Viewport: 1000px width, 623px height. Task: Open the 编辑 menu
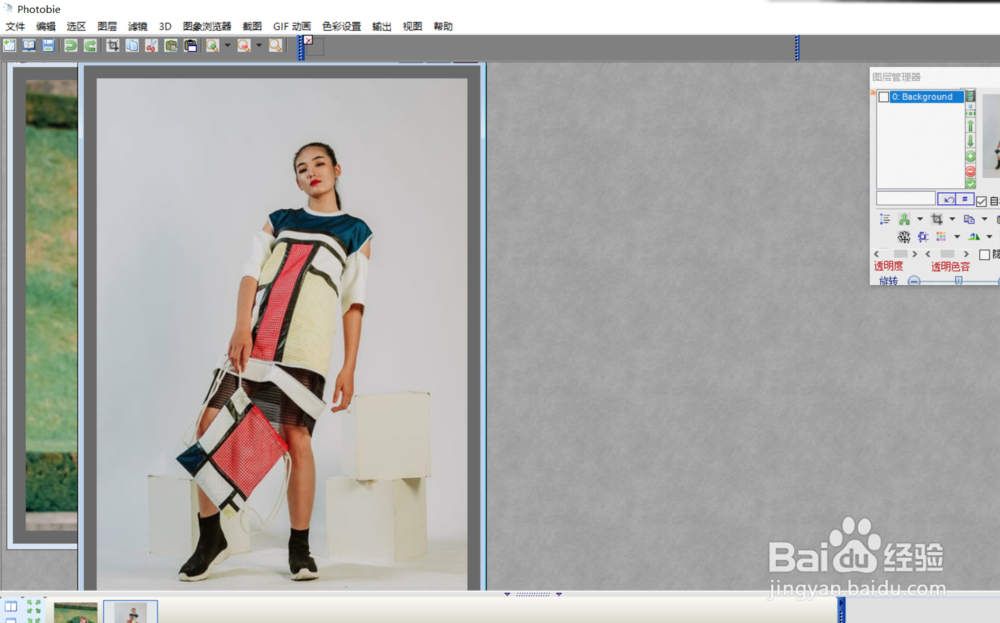pos(46,26)
